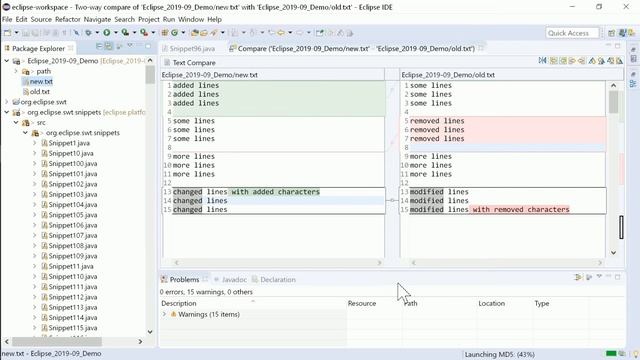Screen dimensions: 640x360
Task: Click the Outline view icon in right trim
Action: click(633, 84)
